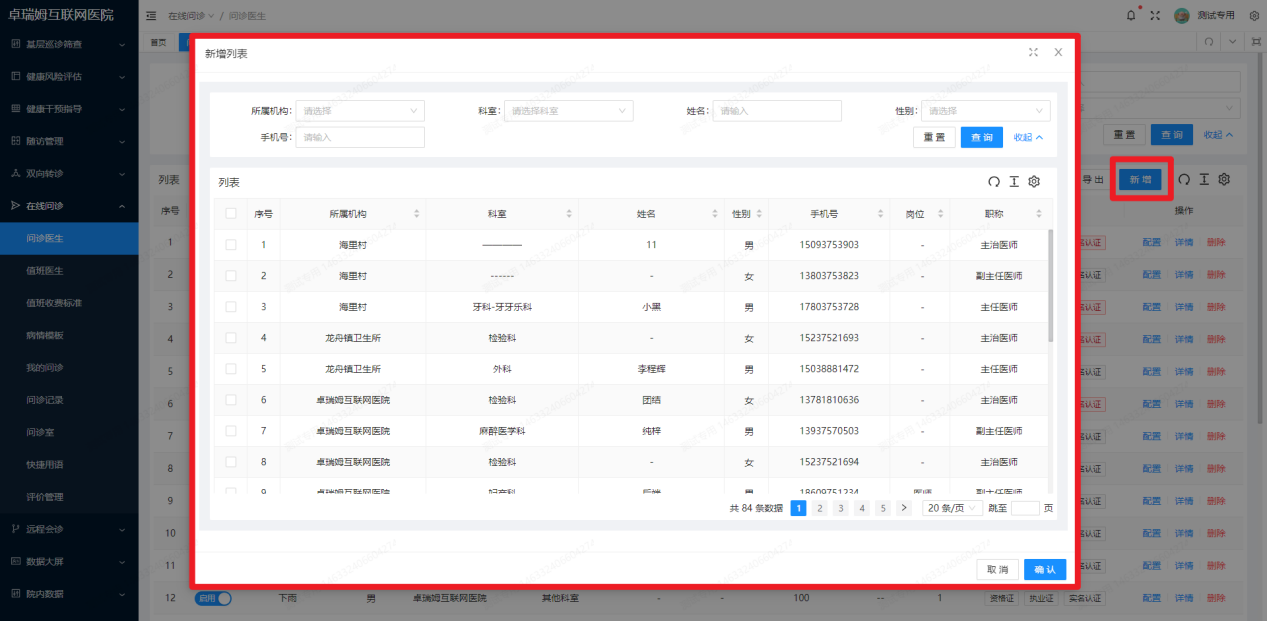The image size is (1267, 621).
Task: Click the background list refresh icon
Action: tap(1184, 179)
